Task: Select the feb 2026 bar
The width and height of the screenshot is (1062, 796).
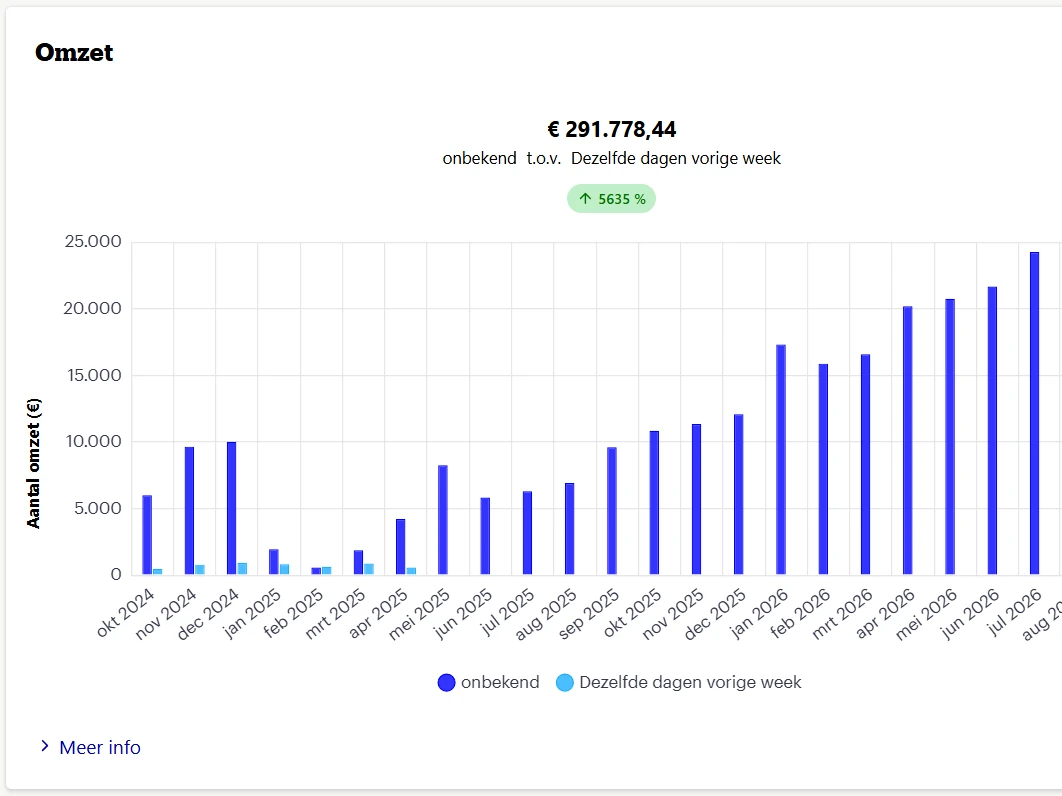Action: coord(824,469)
